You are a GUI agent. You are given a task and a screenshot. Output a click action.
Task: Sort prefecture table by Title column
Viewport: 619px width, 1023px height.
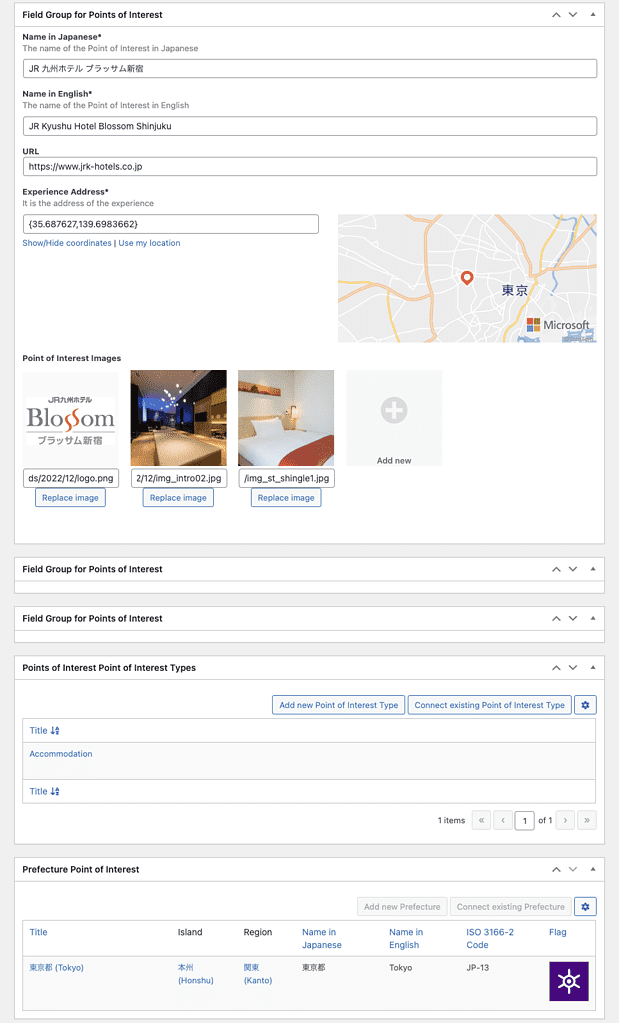point(38,932)
